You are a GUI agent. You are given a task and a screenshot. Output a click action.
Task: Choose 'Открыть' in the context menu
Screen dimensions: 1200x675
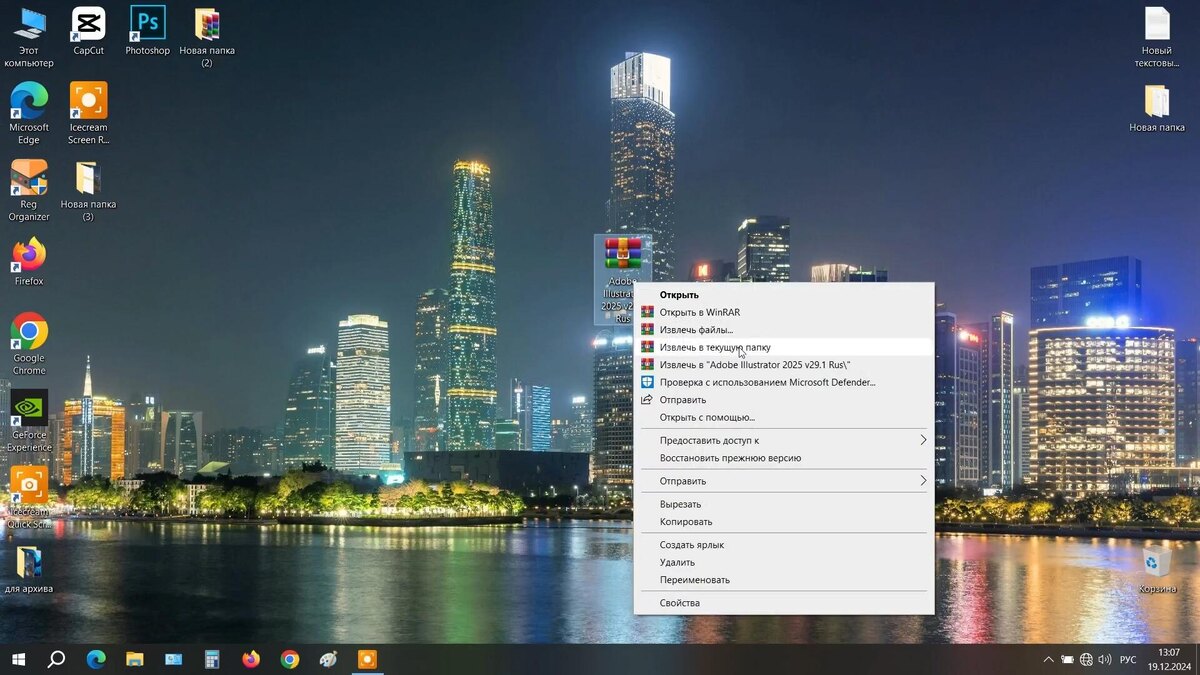(784, 295)
